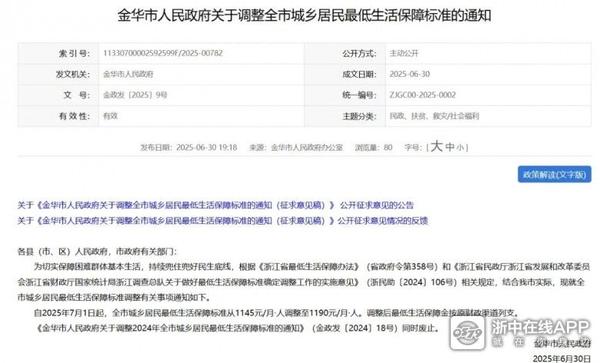
Task: Select issuing agency value 金华市人民政府
Action: 128,74
